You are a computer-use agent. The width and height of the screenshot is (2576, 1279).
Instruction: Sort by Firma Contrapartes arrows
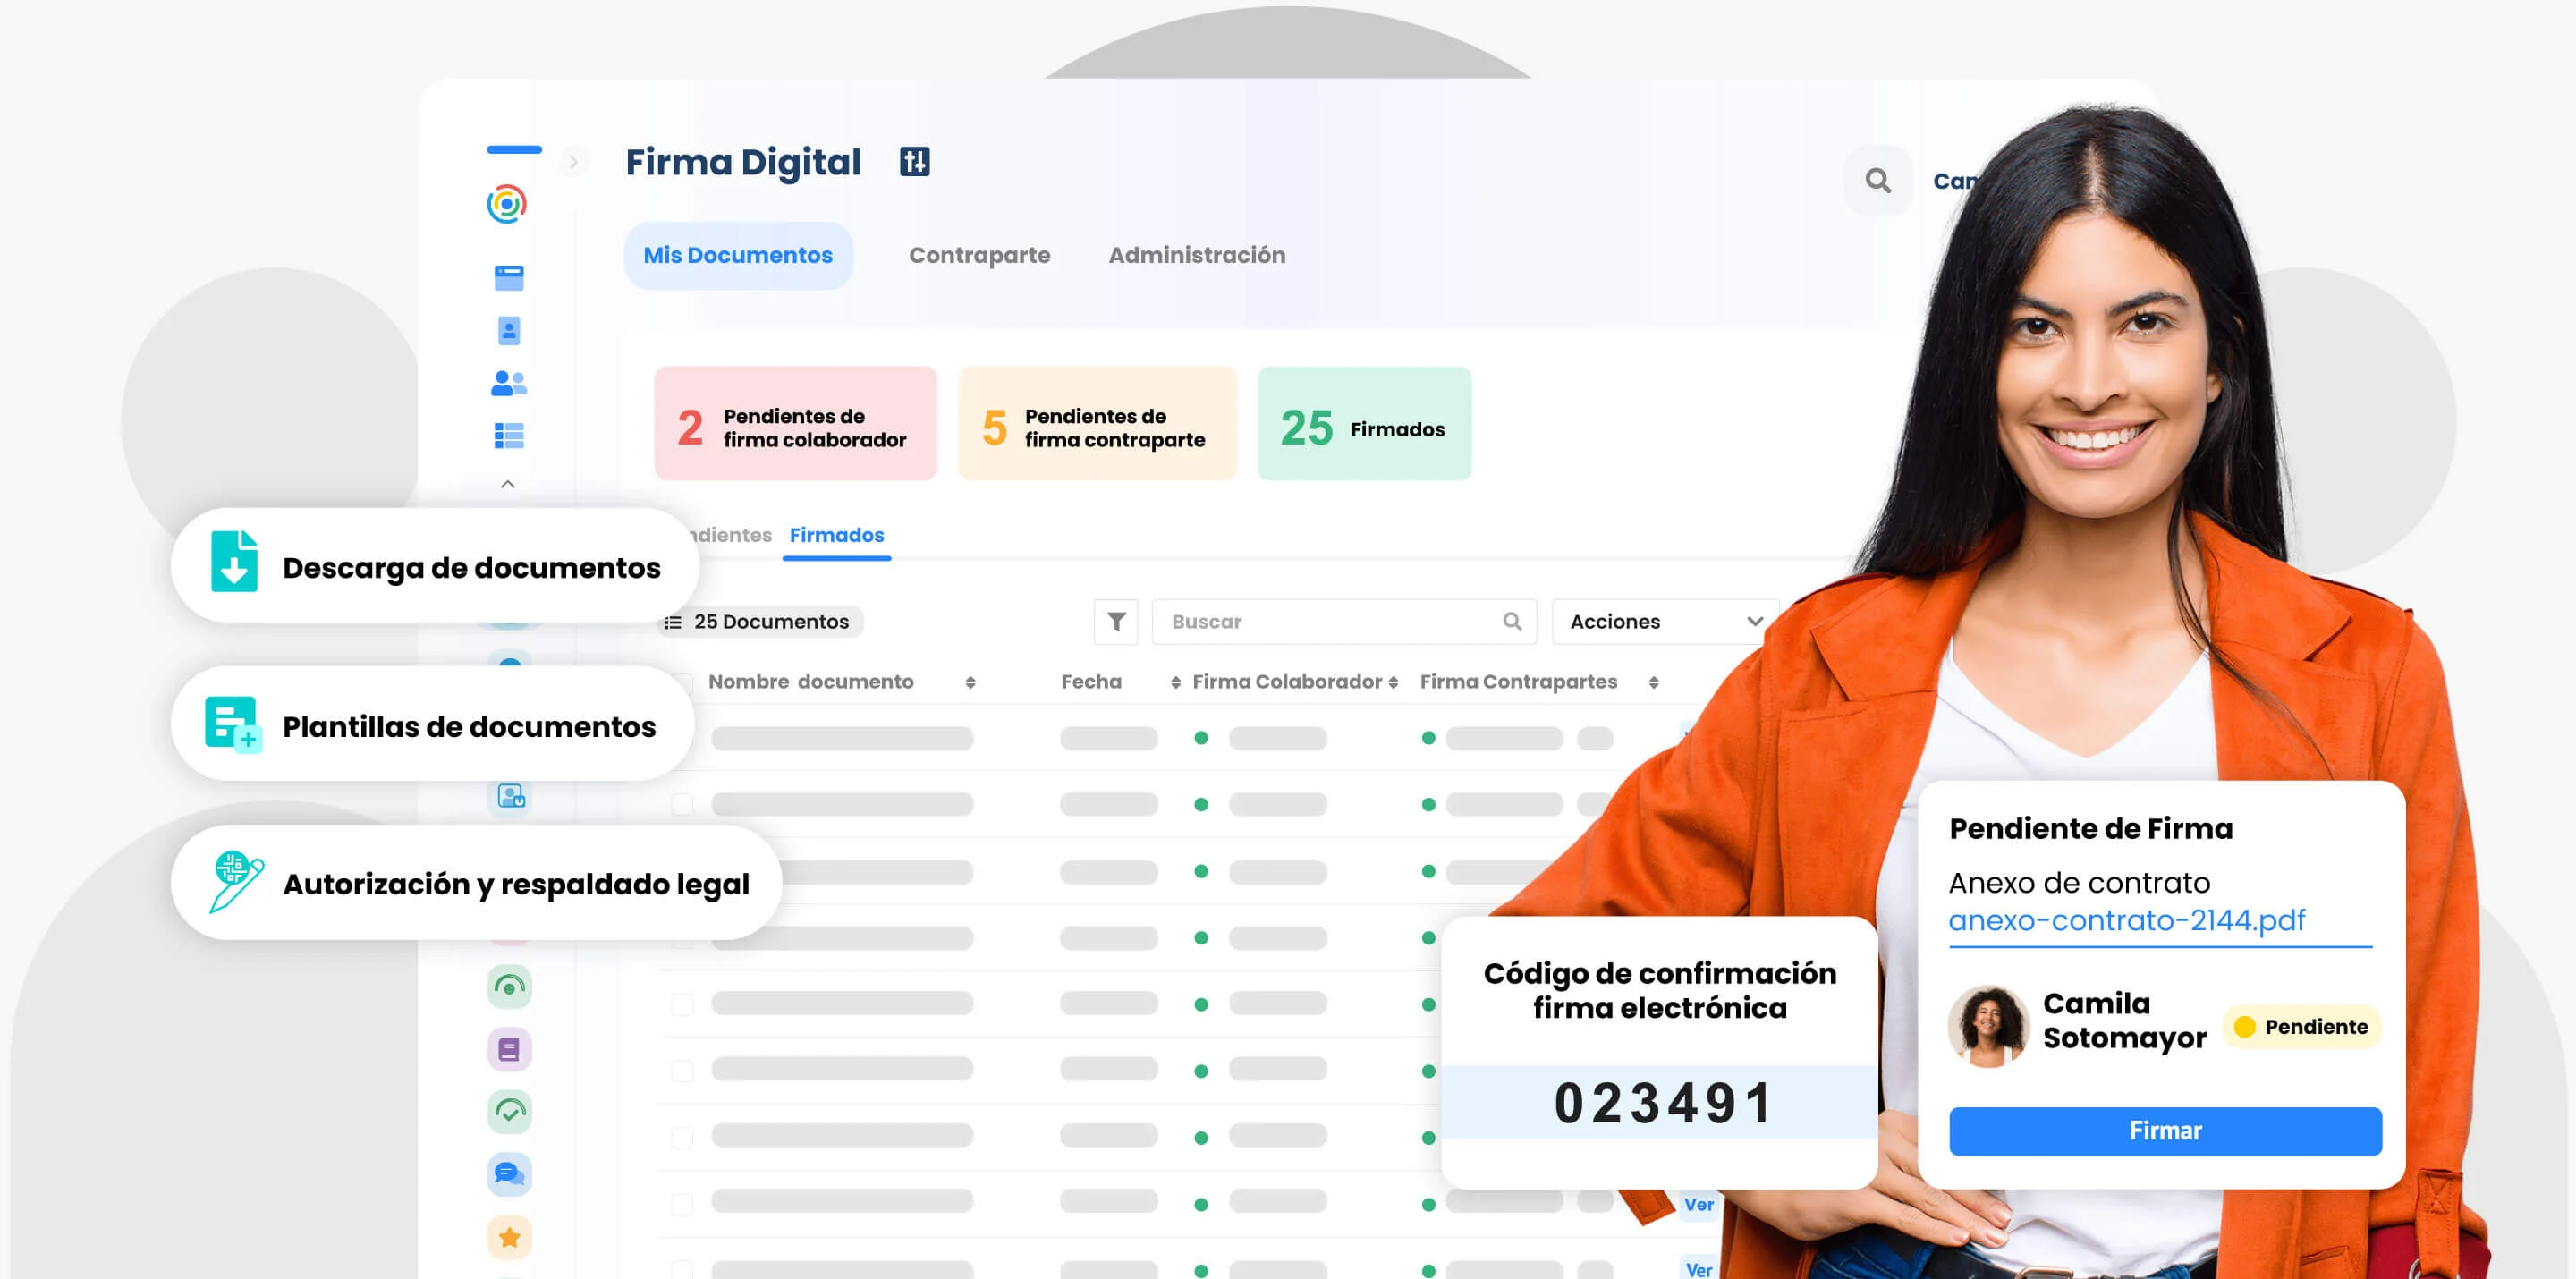click(x=1654, y=682)
